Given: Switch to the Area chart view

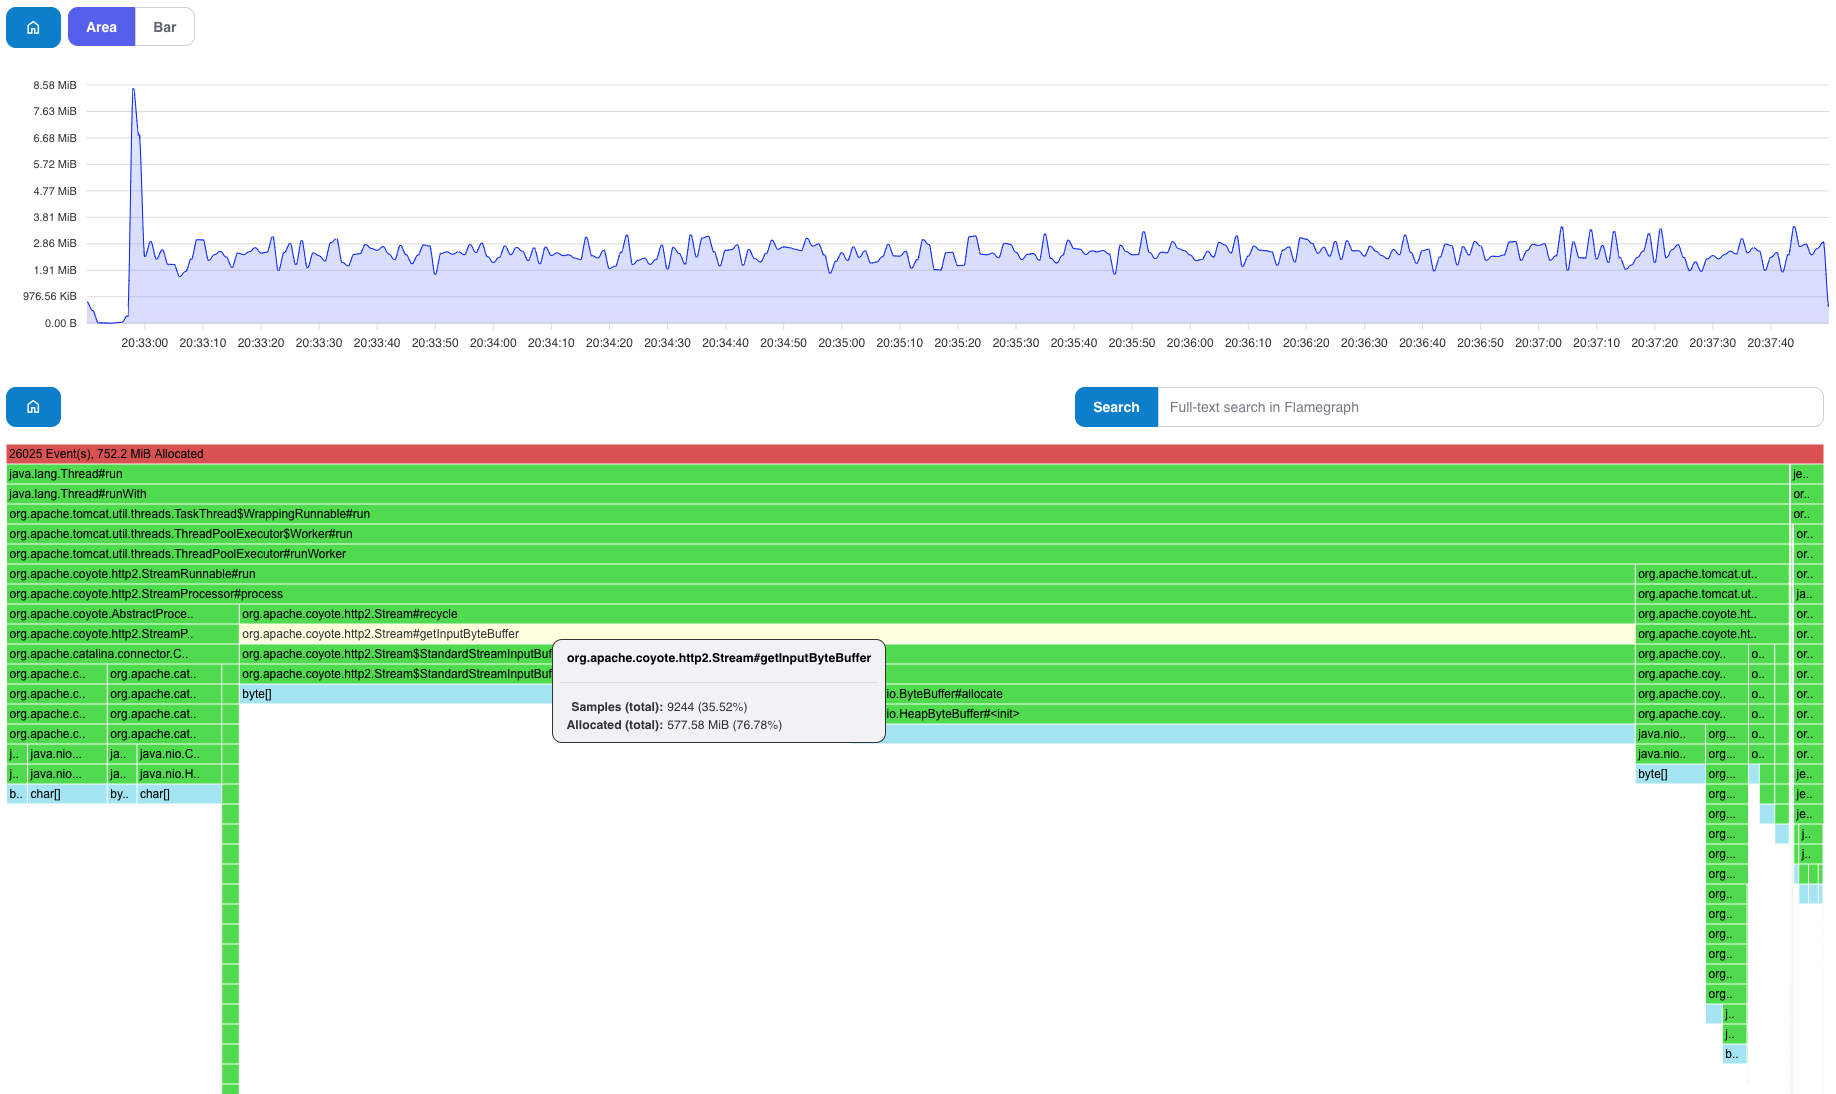Looking at the screenshot, I should [101, 27].
